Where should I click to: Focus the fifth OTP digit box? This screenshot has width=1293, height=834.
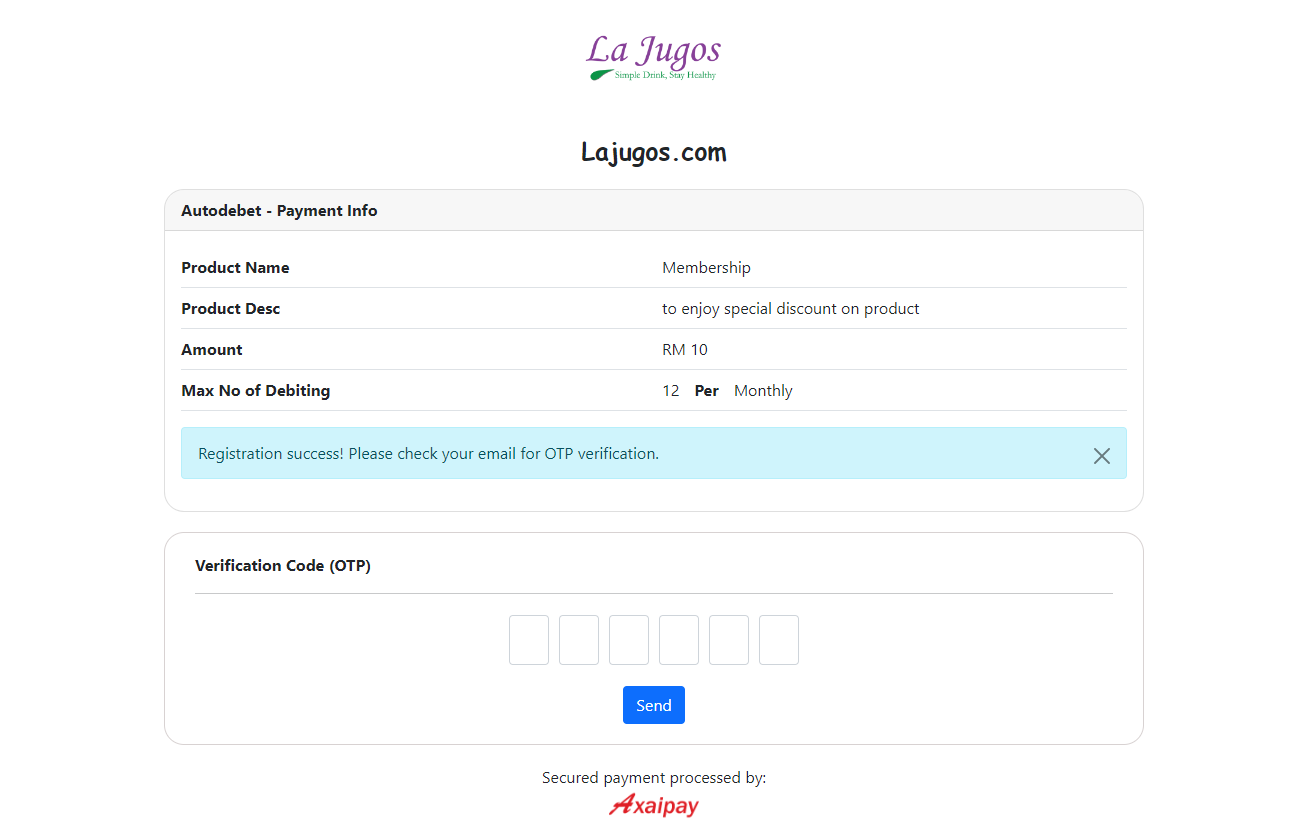pyautogui.click(x=729, y=640)
